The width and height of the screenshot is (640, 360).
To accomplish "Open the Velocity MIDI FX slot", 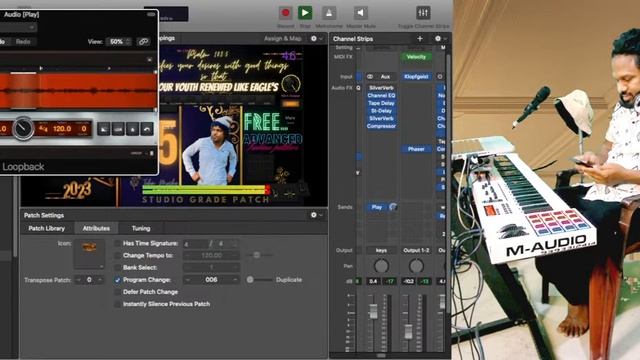I will point(416,57).
